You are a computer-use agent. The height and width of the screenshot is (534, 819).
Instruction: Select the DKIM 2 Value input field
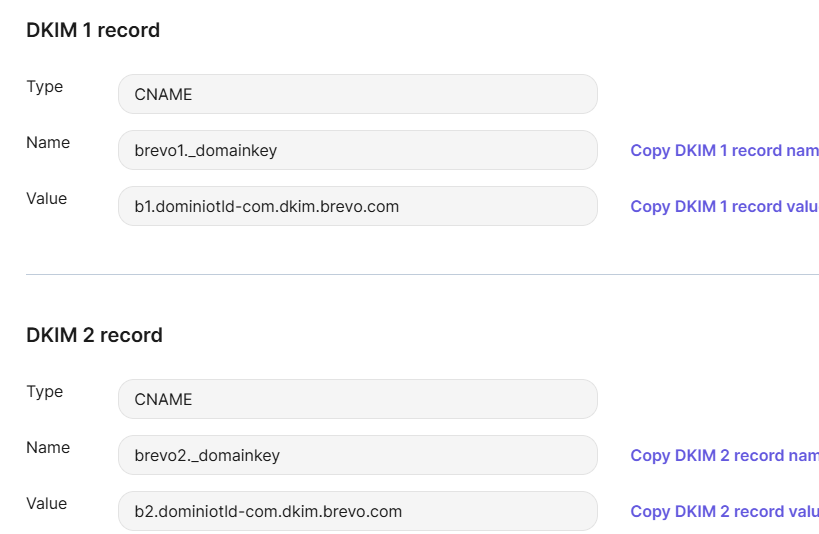(357, 511)
